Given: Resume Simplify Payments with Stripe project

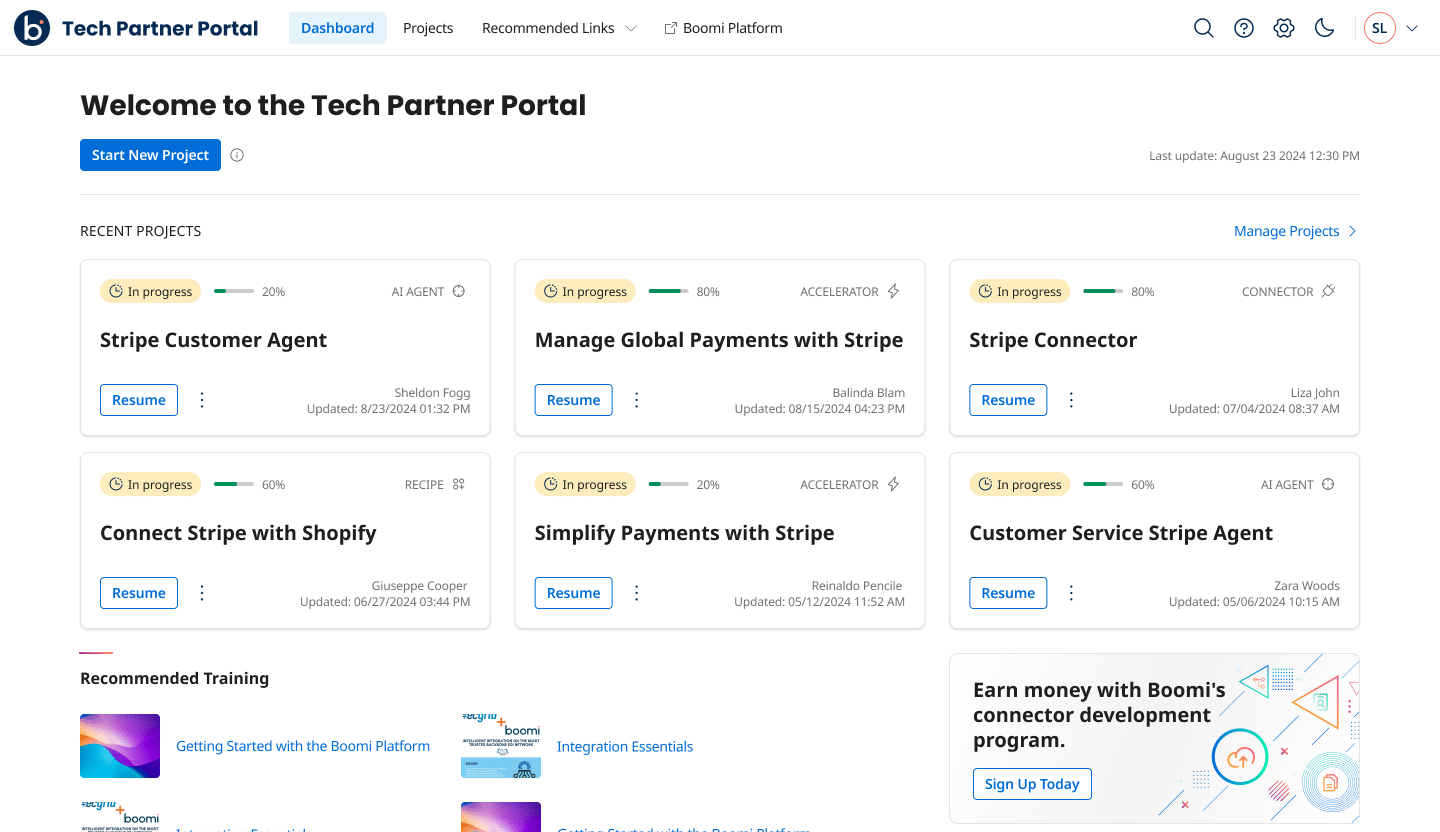Looking at the screenshot, I should 574,593.
